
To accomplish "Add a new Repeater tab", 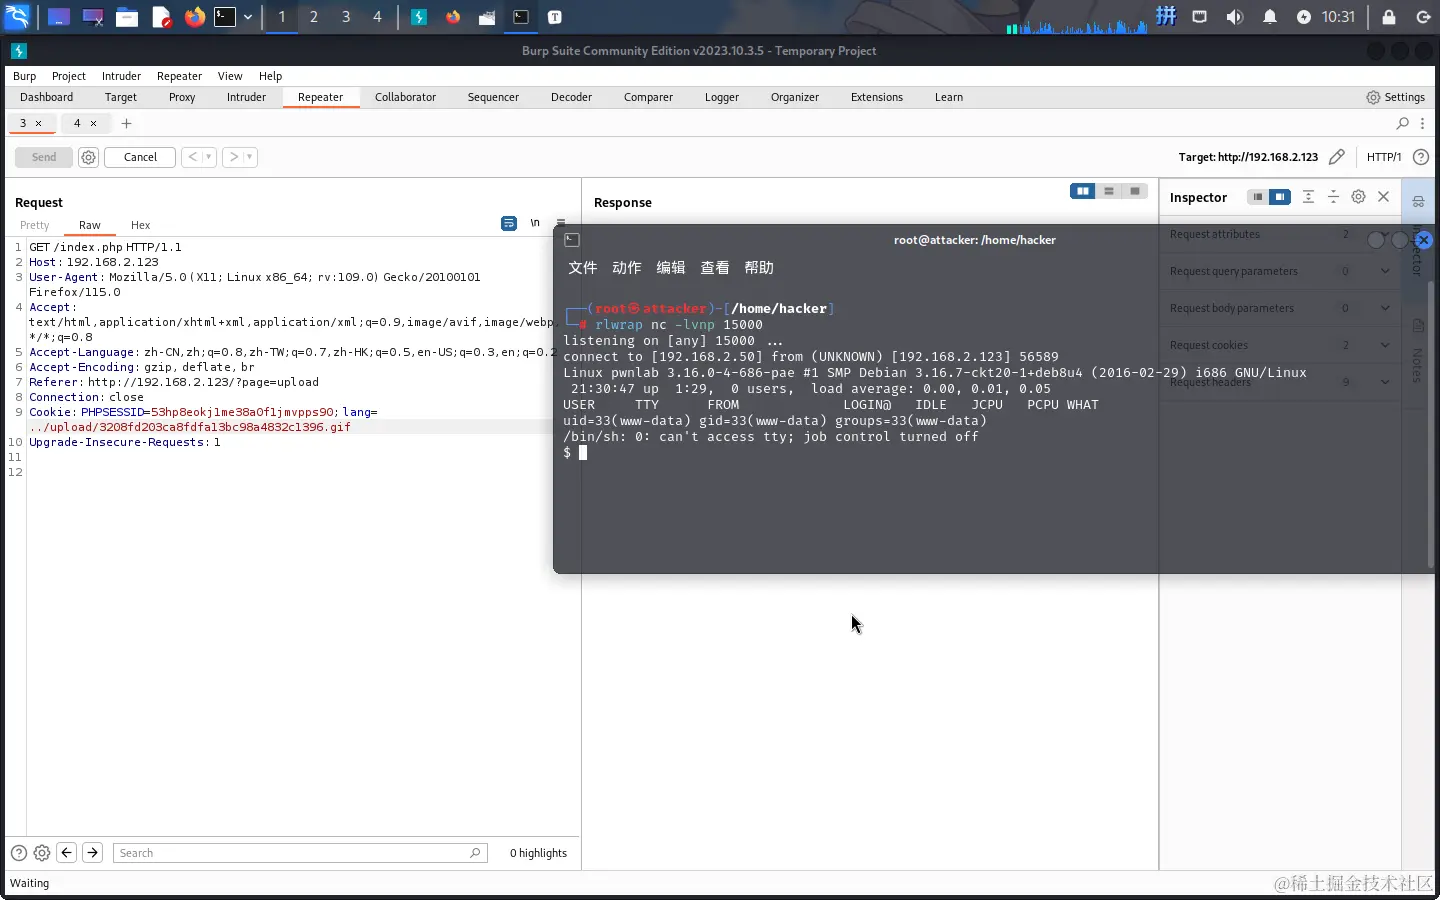I will coord(126,124).
